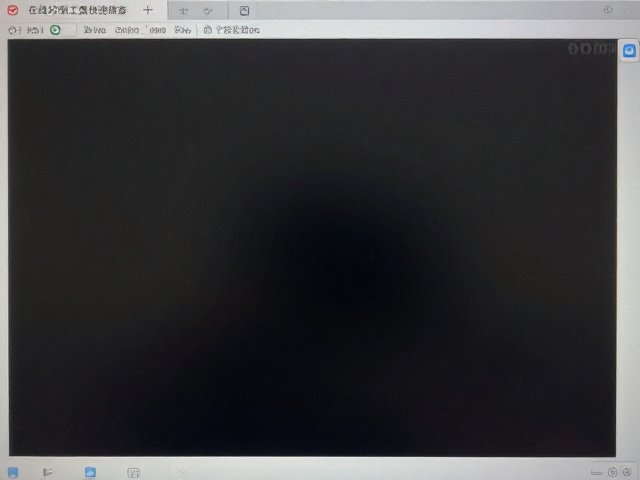Select the active tab with Chinese title

(x=78, y=10)
